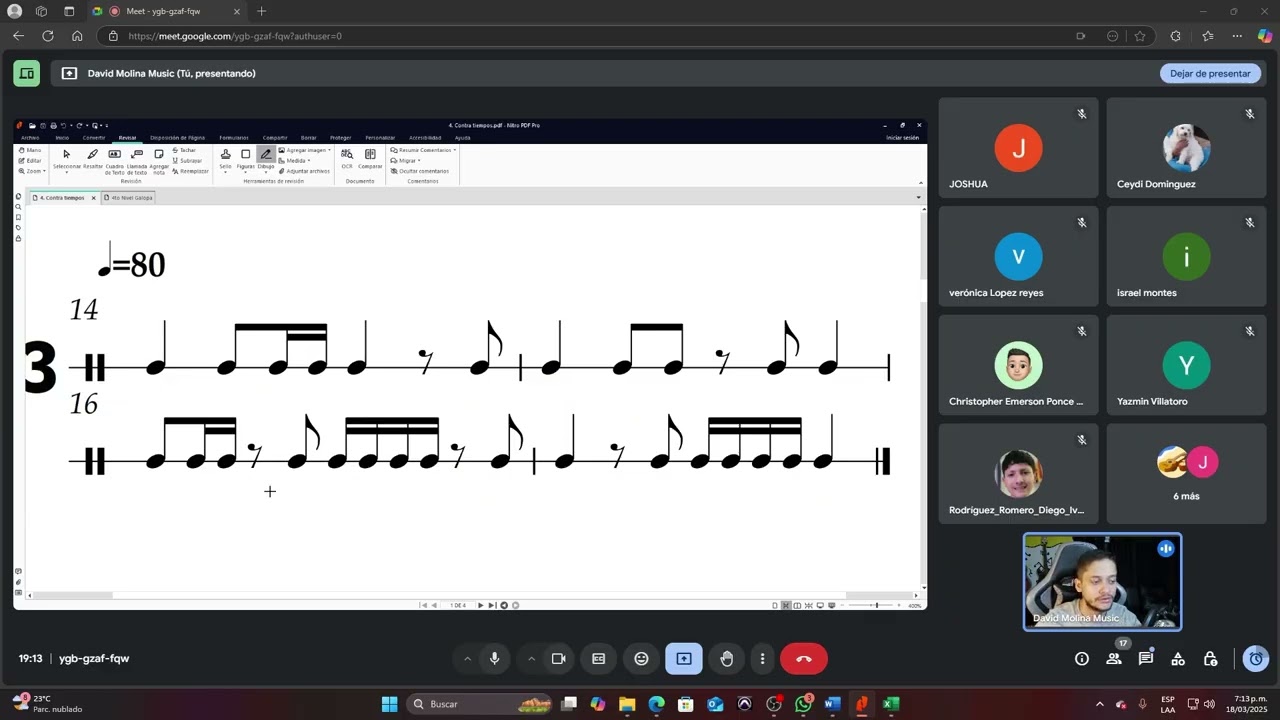Click Iniciar sesión in Nitro
The height and width of the screenshot is (720, 1280).
pos(902,137)
